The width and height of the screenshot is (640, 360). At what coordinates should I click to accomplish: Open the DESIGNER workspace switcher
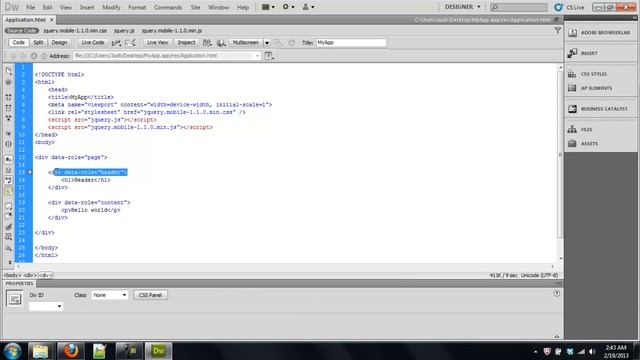coord(462,7)
